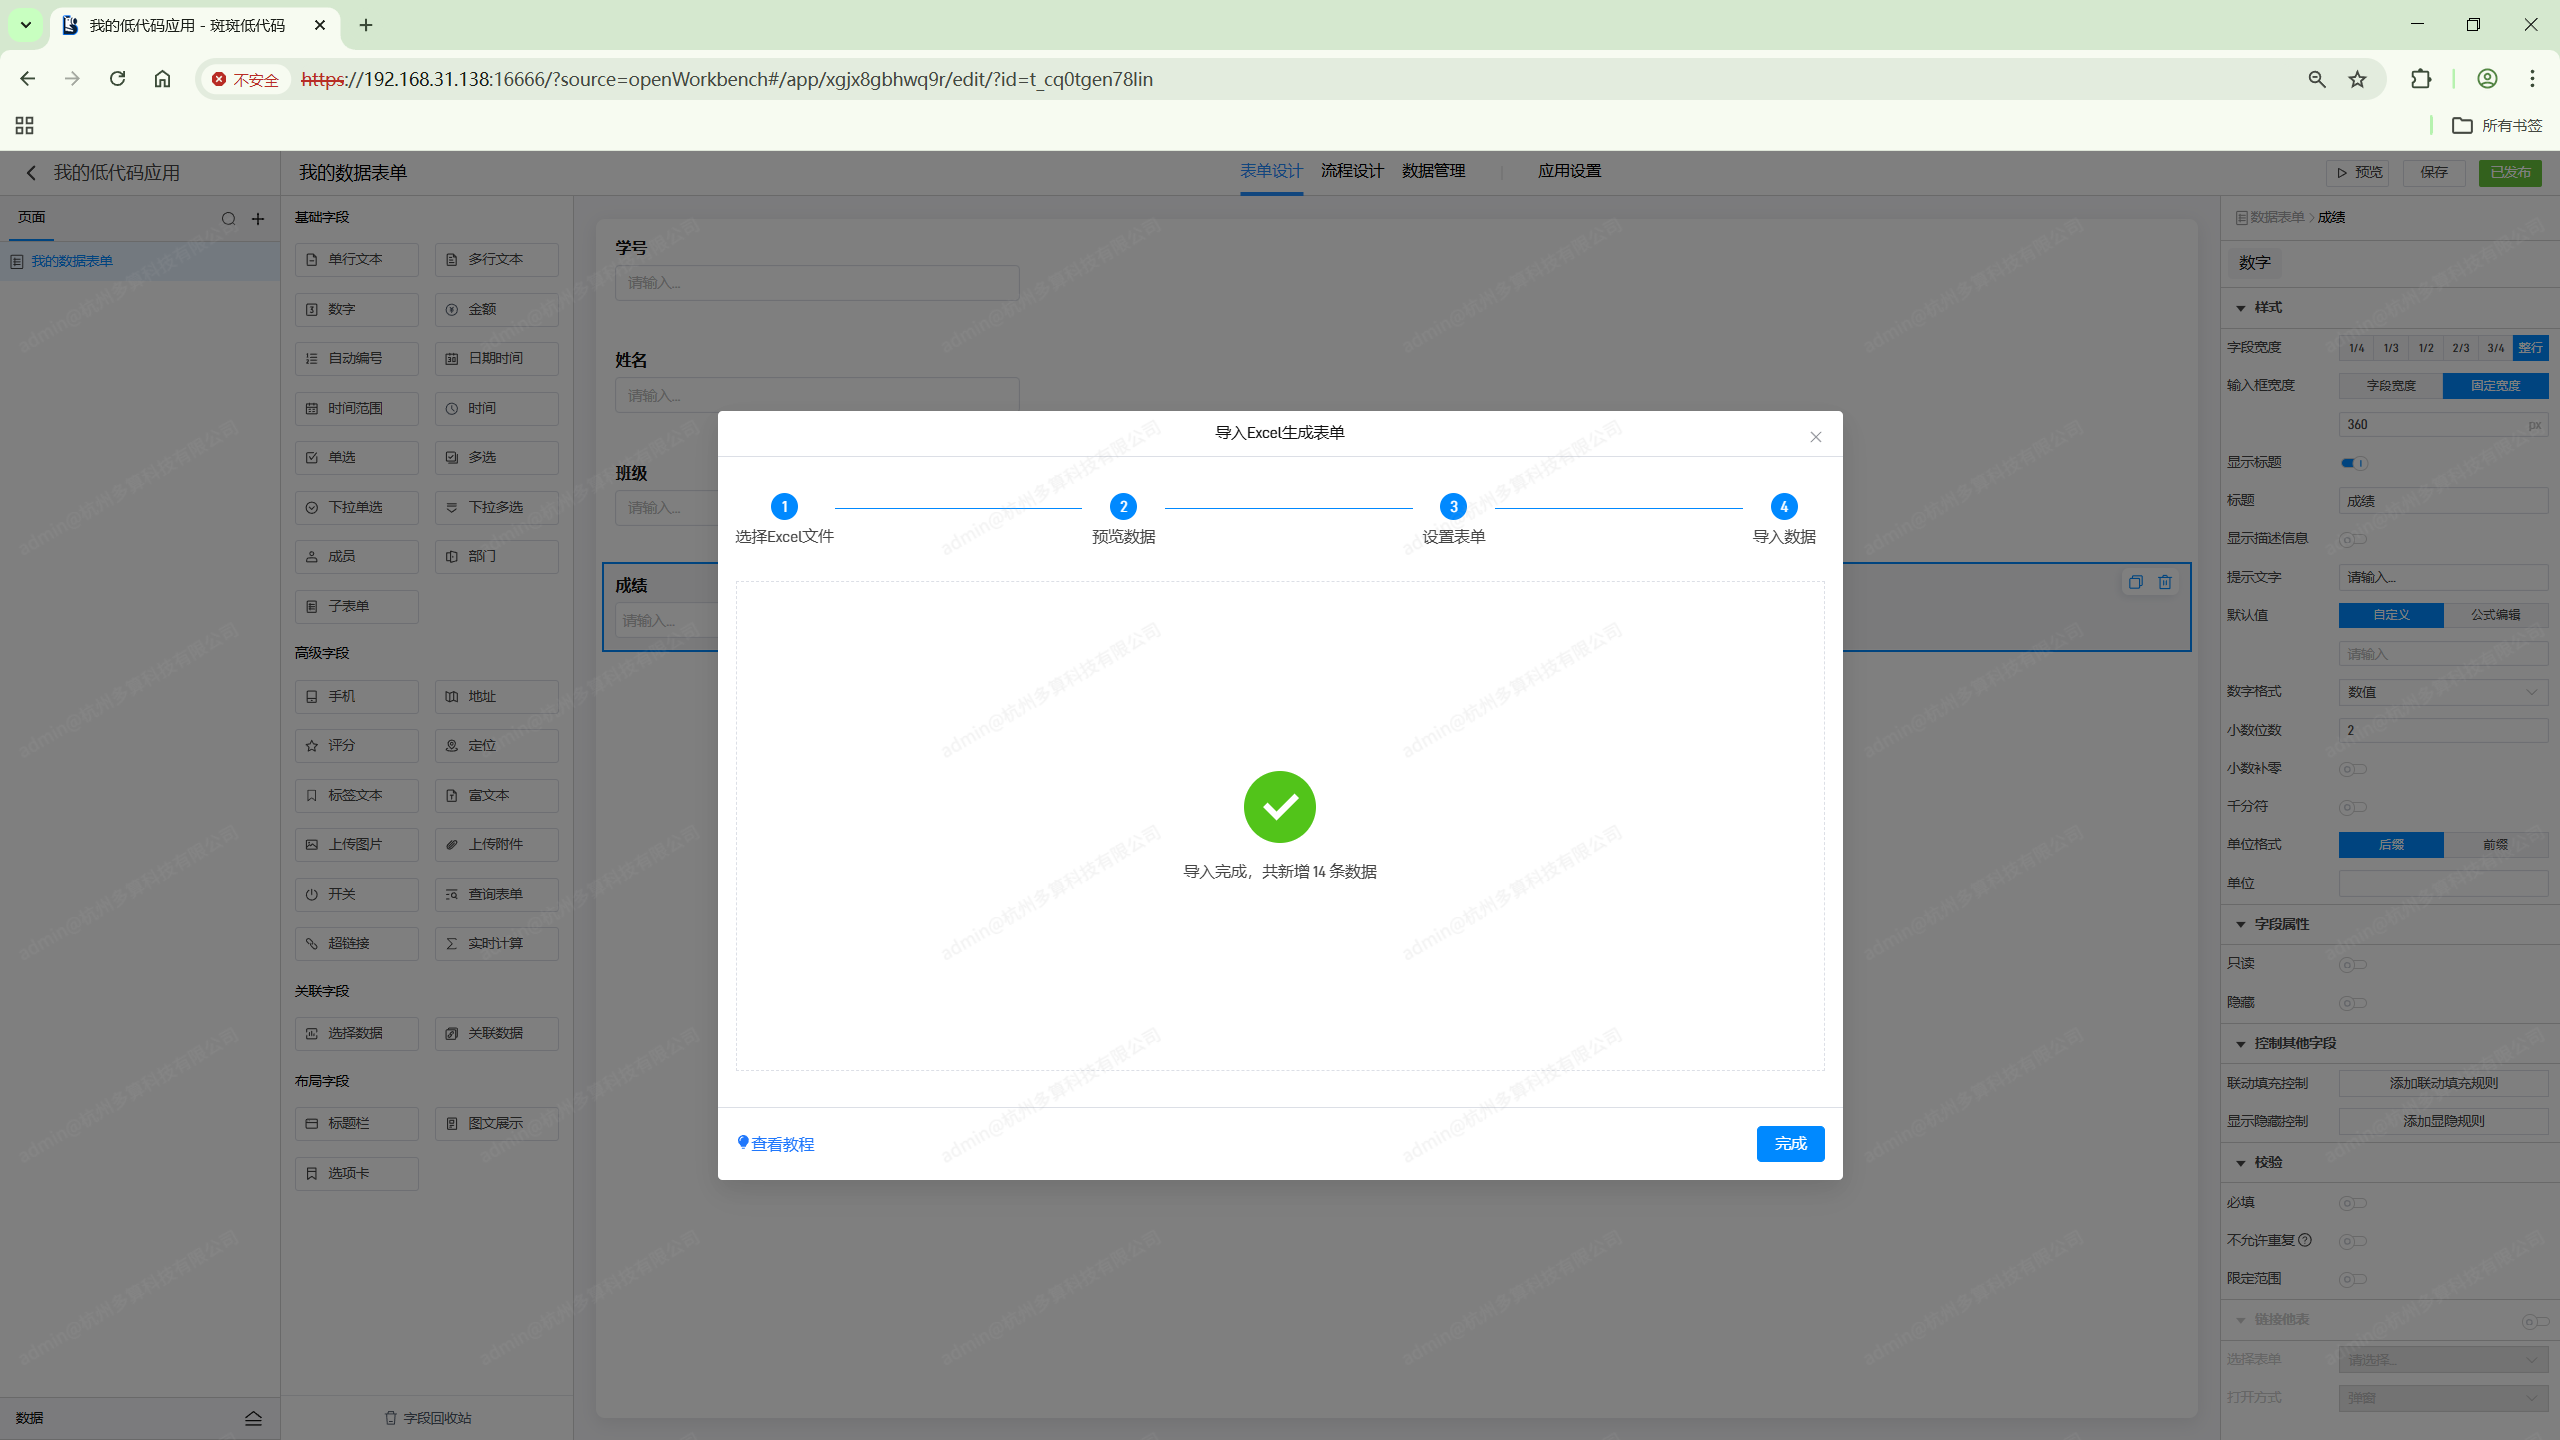Open the 查看教程 tutorial link
This screenshot has height=1440, width=2560.
[781, 1144]
